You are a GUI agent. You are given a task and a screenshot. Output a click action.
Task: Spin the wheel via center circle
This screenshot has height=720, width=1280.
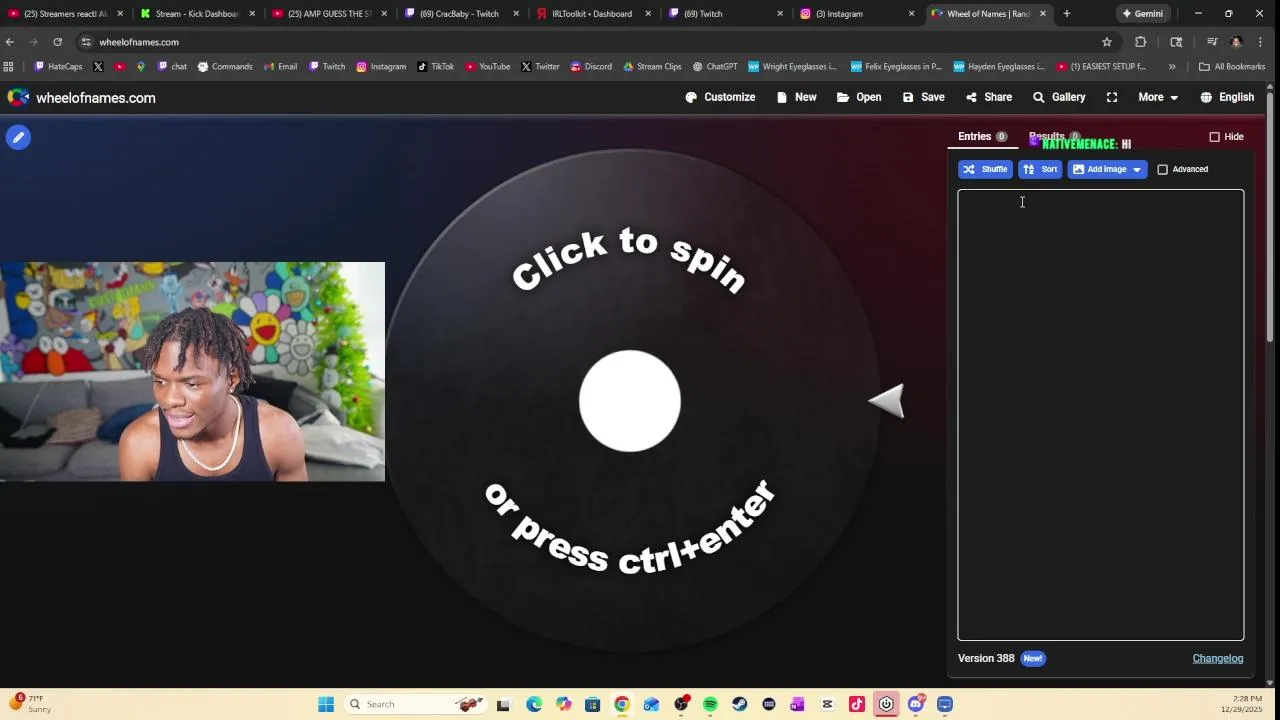point(630,401)
